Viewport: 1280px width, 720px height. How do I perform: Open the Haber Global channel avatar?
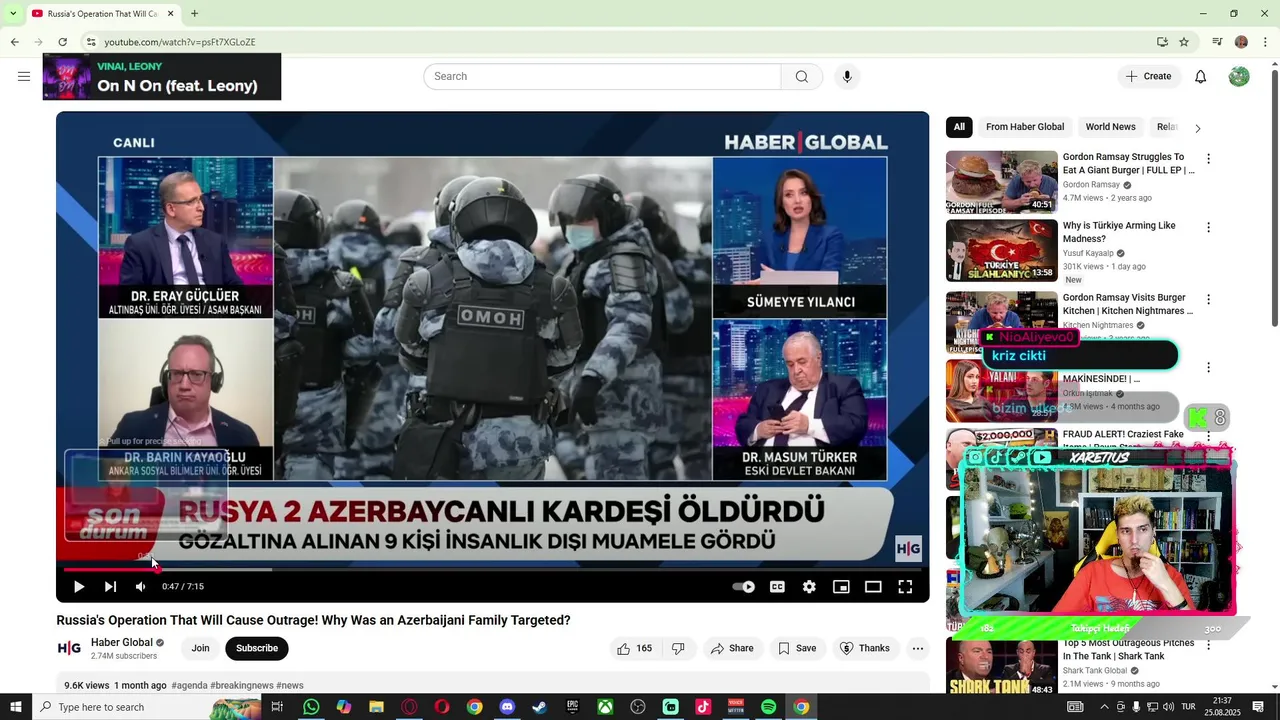click(69, 649)
